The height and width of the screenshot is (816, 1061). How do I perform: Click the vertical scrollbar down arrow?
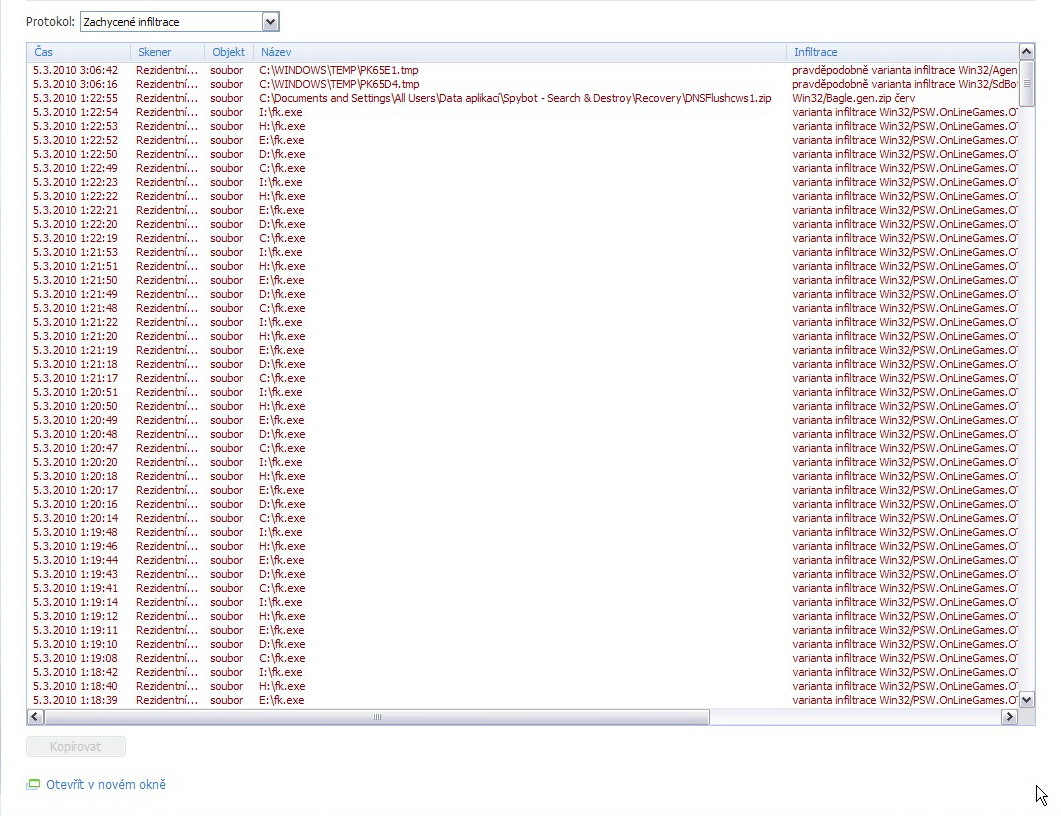(x=1027, y=700)
